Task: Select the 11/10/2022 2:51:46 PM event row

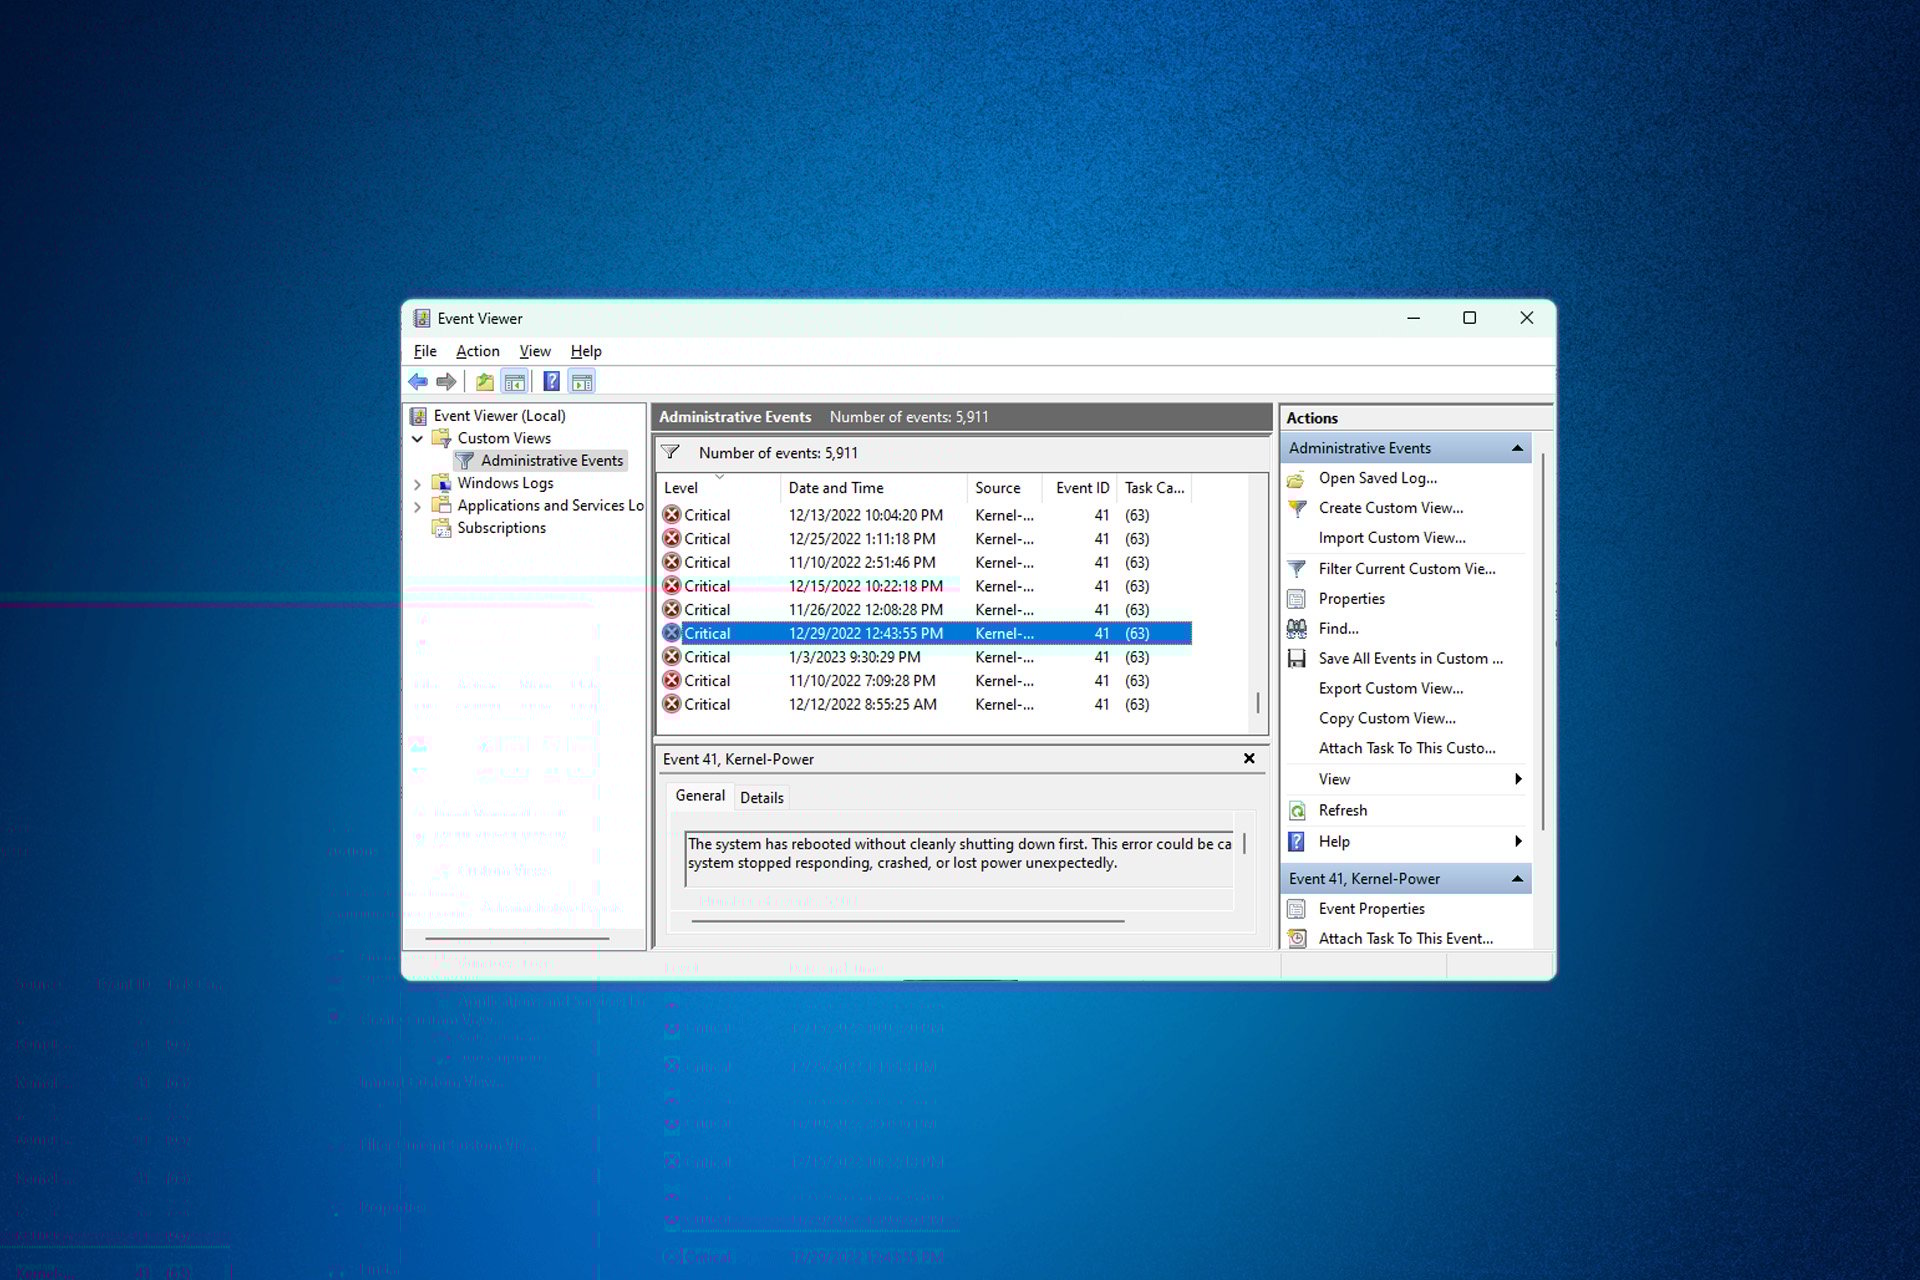Action: [926, 563]
